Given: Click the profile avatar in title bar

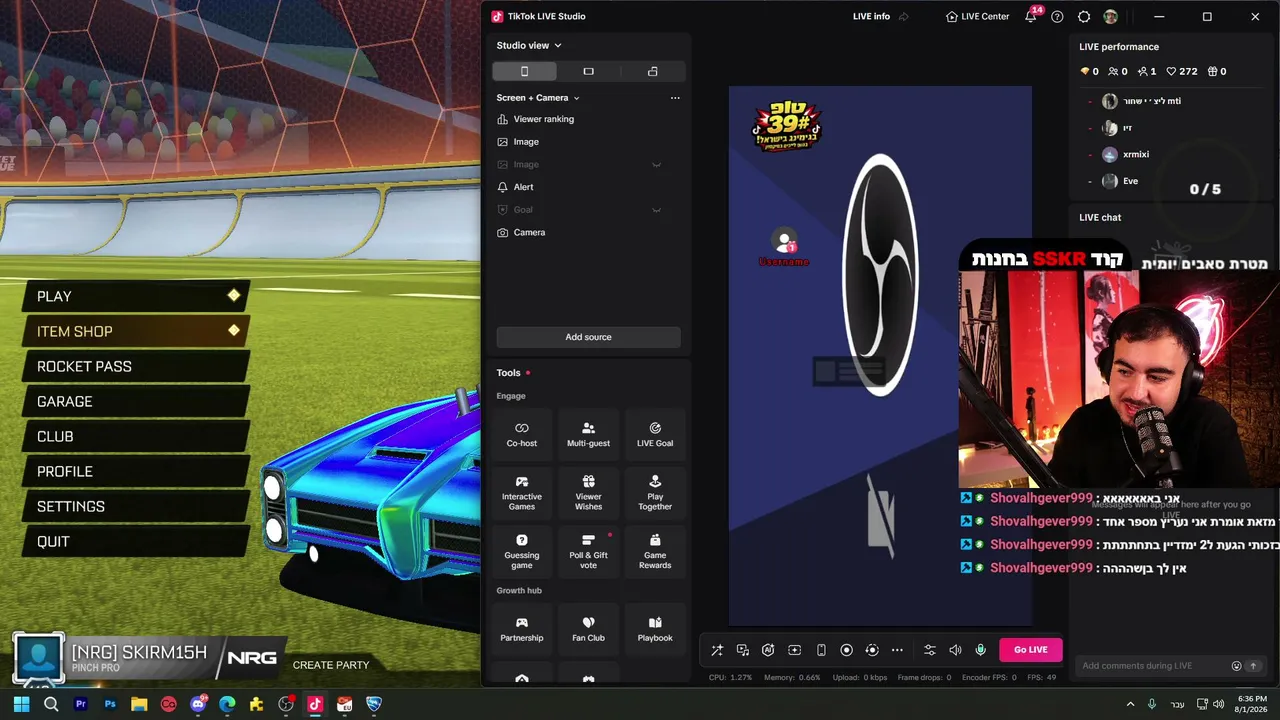Looking at the screenshot, I should pyautogui.click(x=1110, y=17).
